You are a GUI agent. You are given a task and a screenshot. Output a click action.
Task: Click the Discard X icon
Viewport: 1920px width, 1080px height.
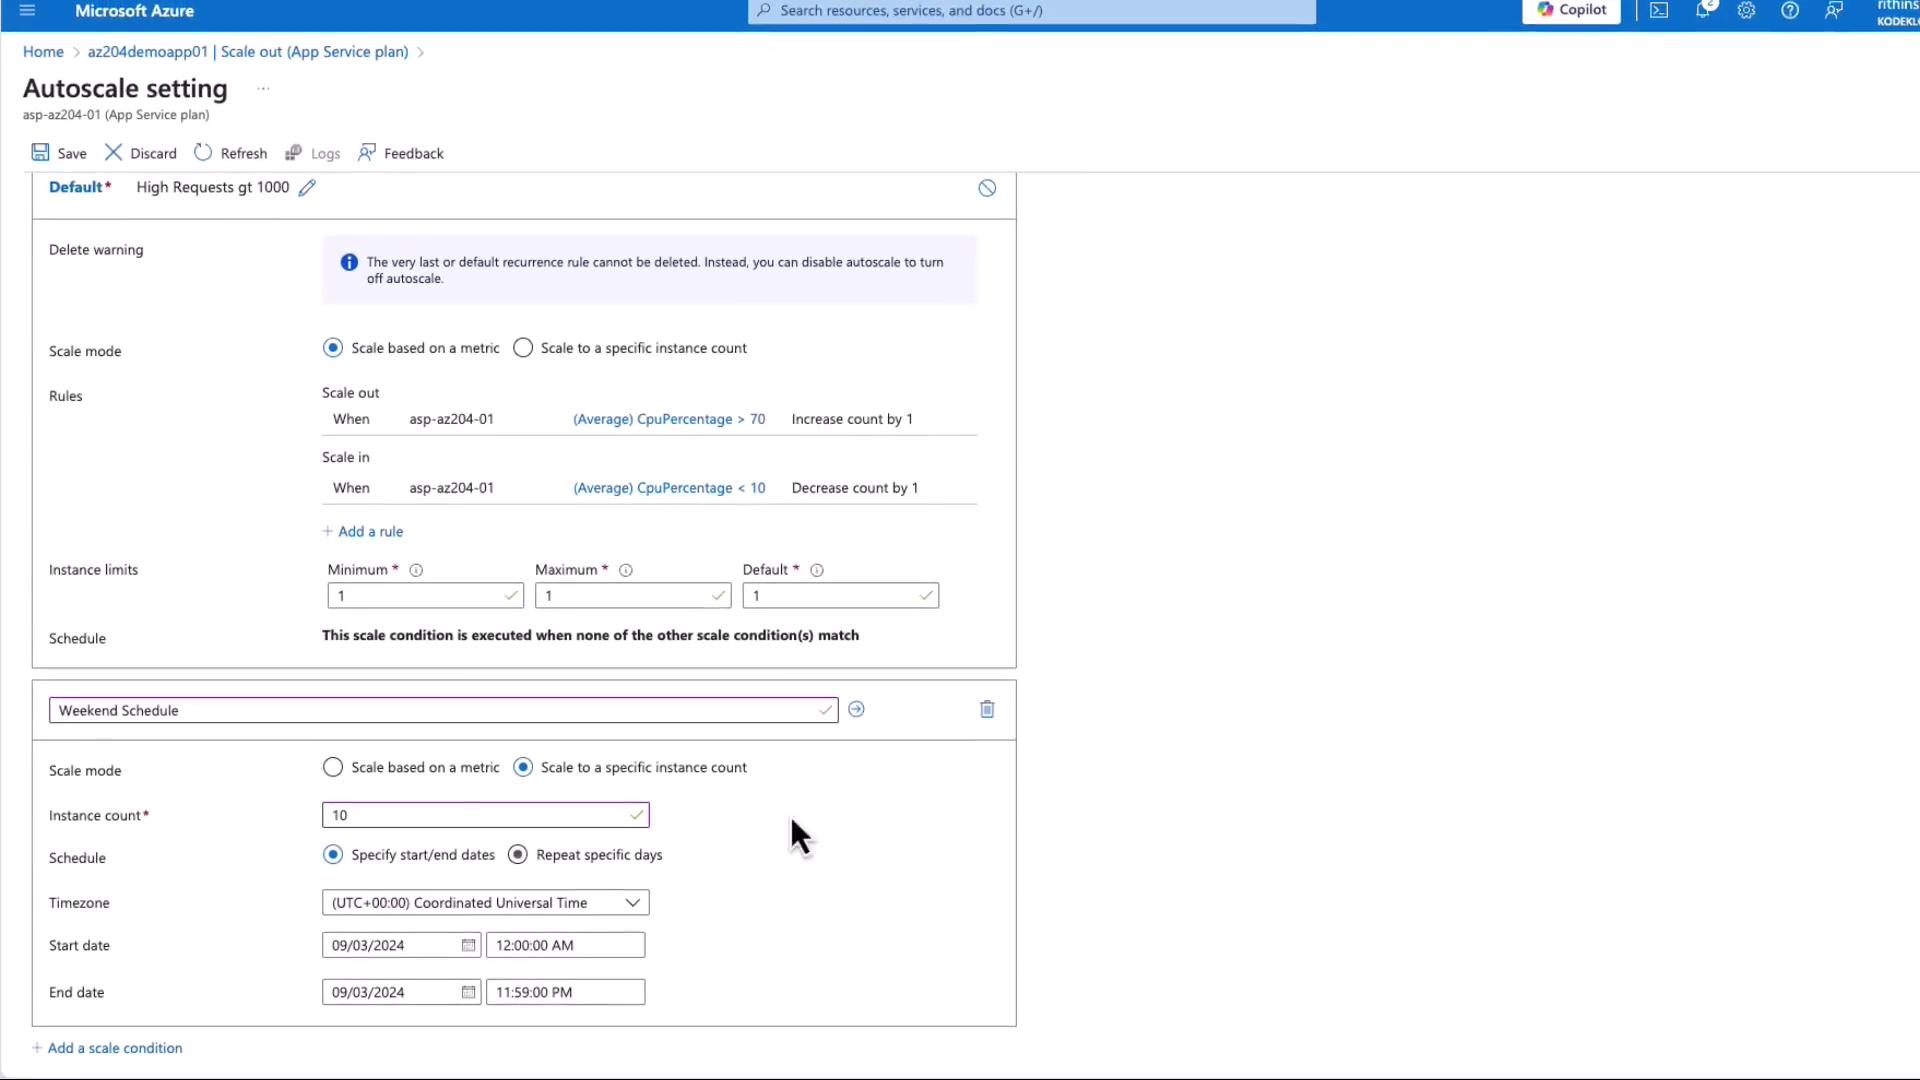click(113, 152)
